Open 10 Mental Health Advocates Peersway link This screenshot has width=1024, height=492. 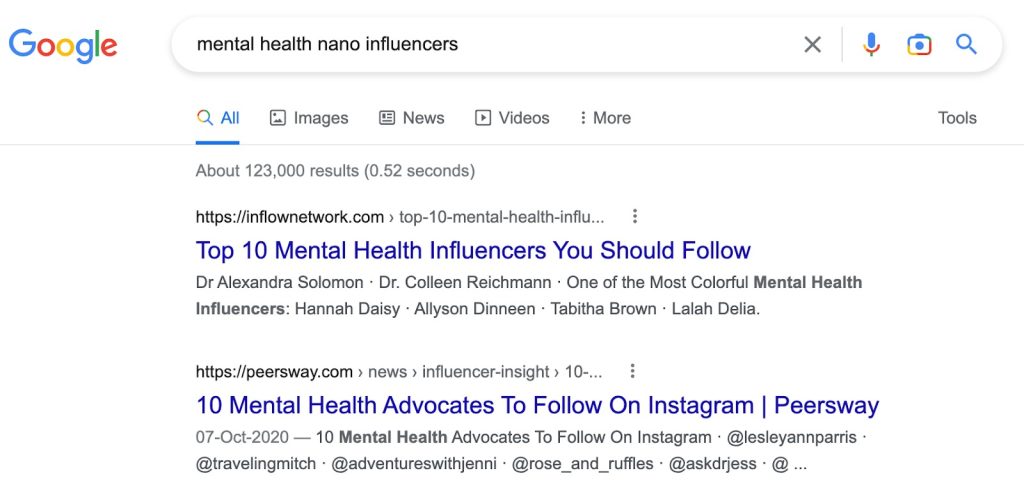(537, 406)
